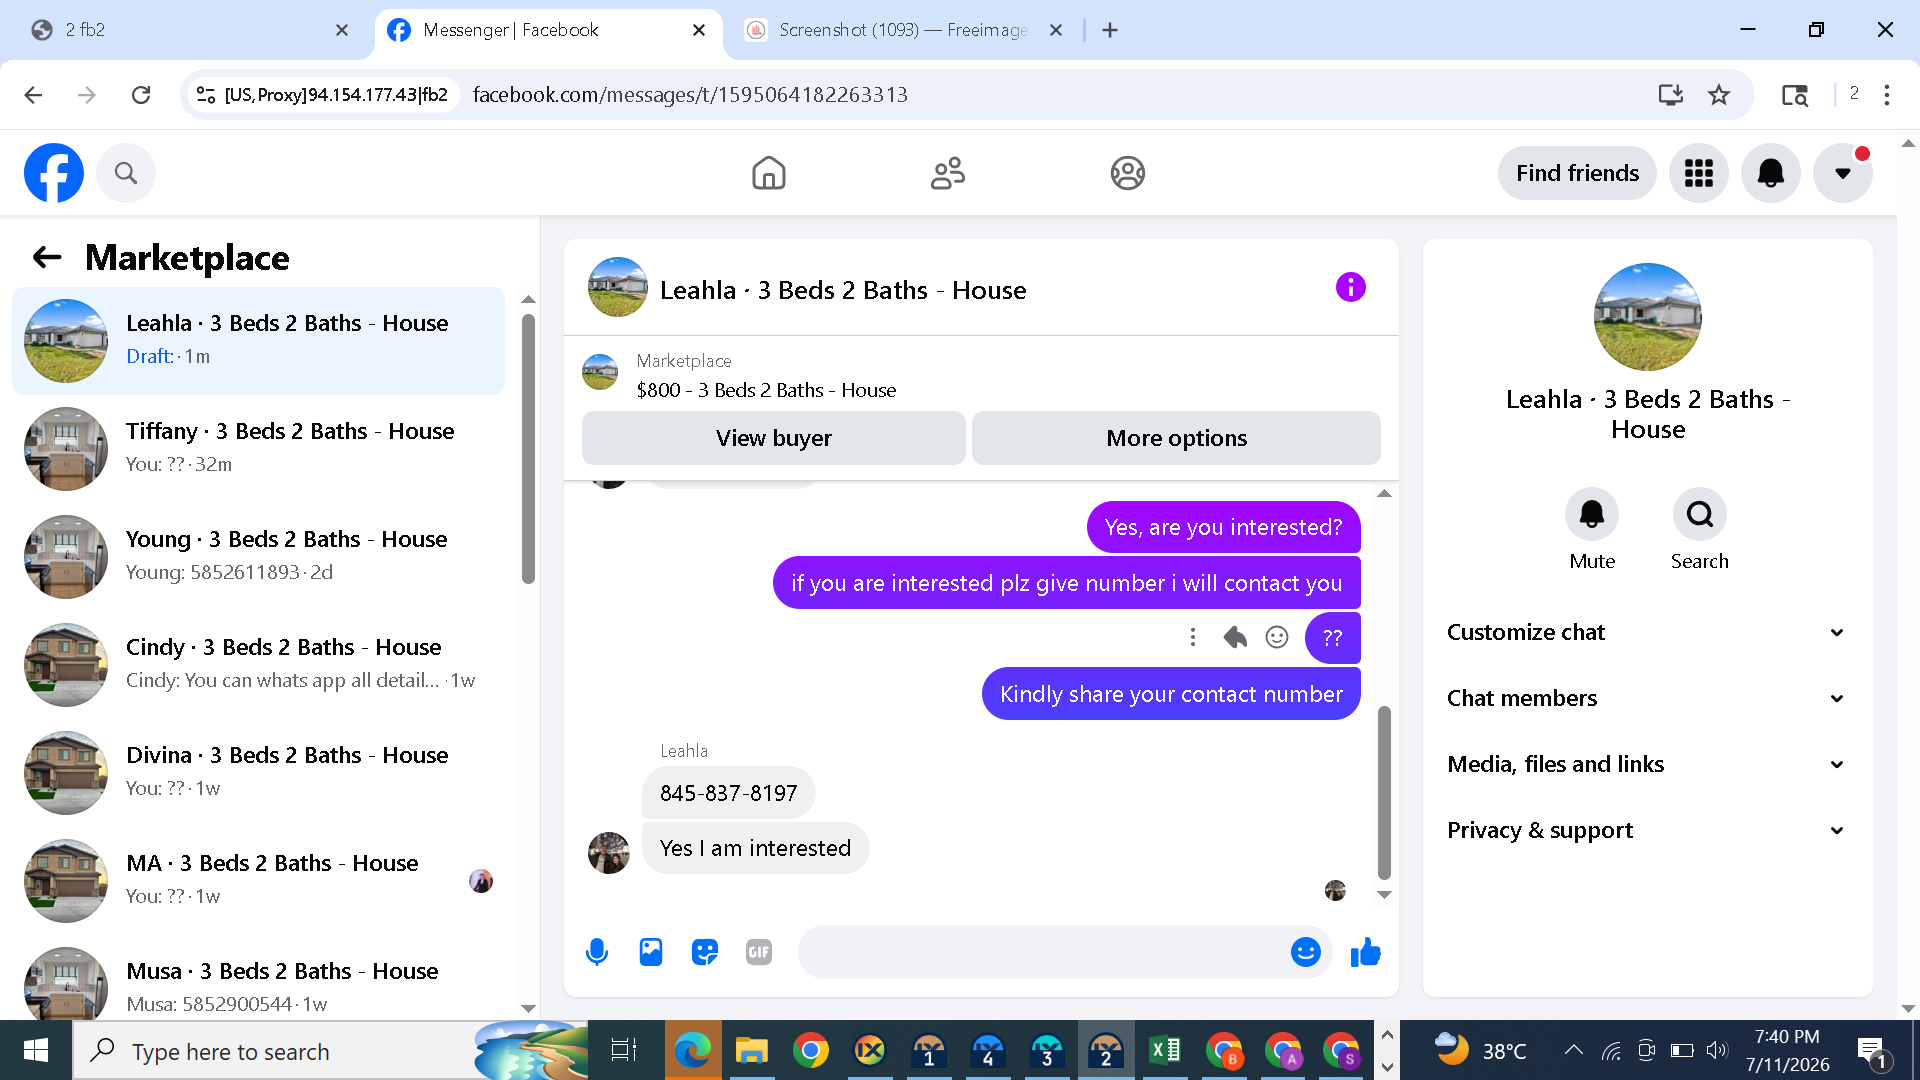Screen dimensions: 1920x1080
Task: React to the ?? message with emoji
Action: coord(1277,637)
